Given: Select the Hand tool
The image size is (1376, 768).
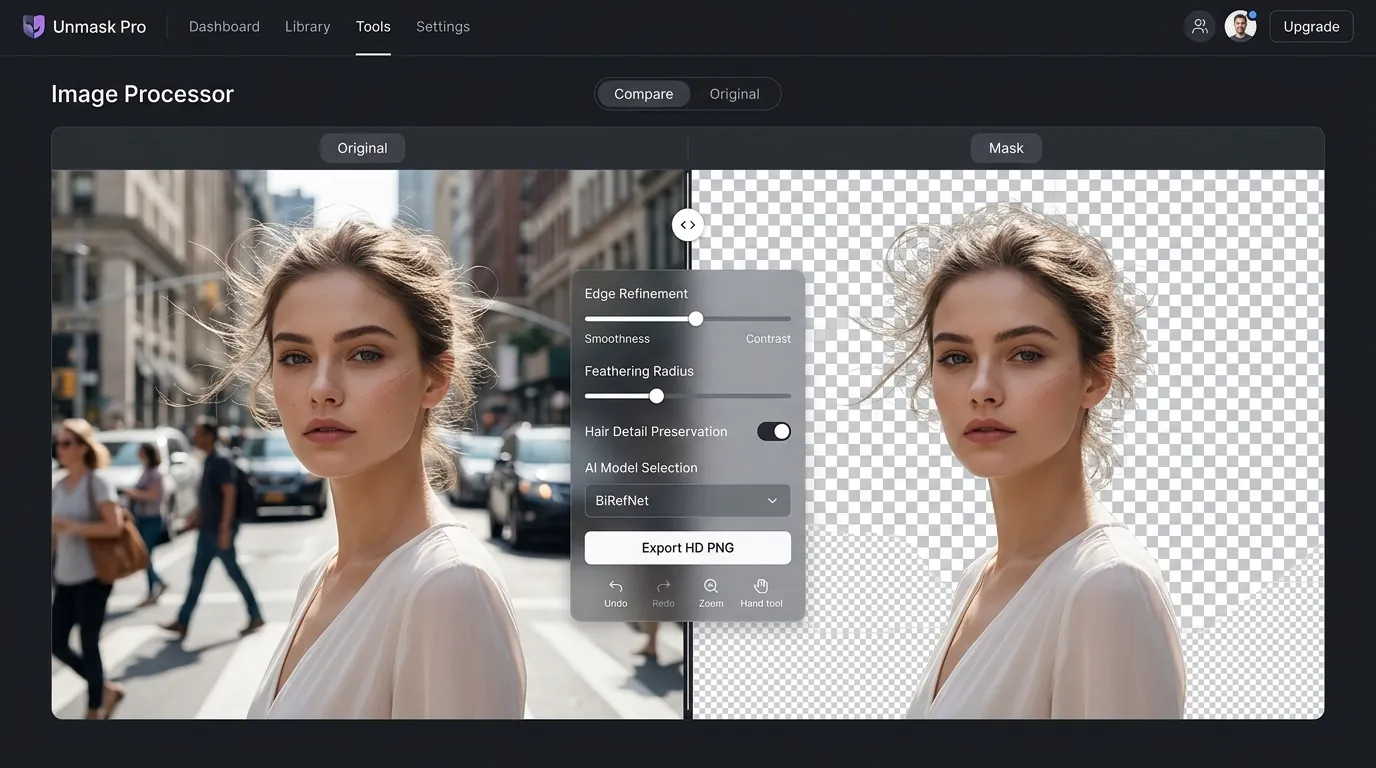Looking at the screenshot, I should click(x=761, y=593).
